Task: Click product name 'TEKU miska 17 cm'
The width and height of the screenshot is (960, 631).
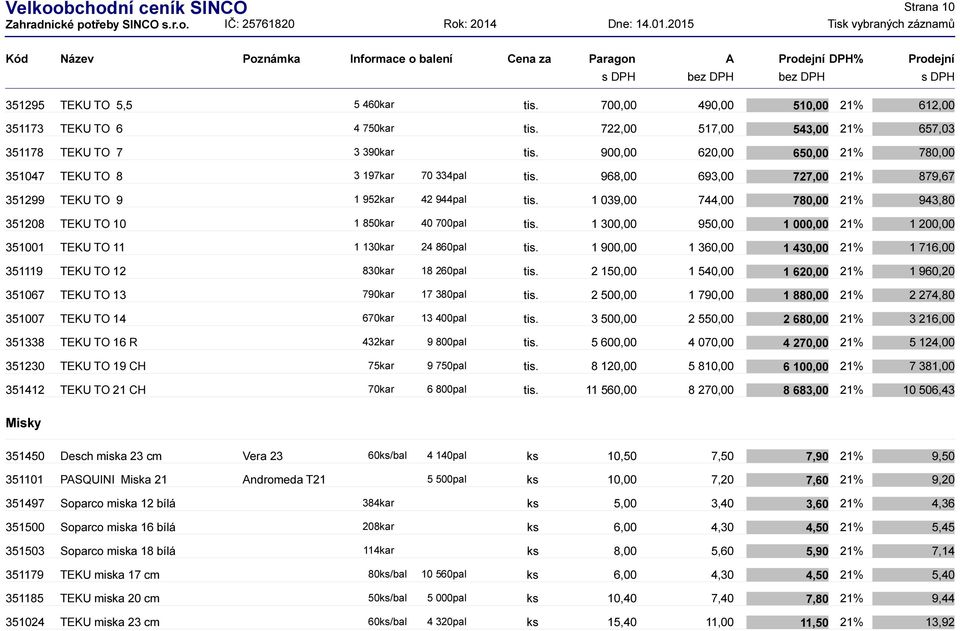Action: pyautogui.click(x=110, y=575)
